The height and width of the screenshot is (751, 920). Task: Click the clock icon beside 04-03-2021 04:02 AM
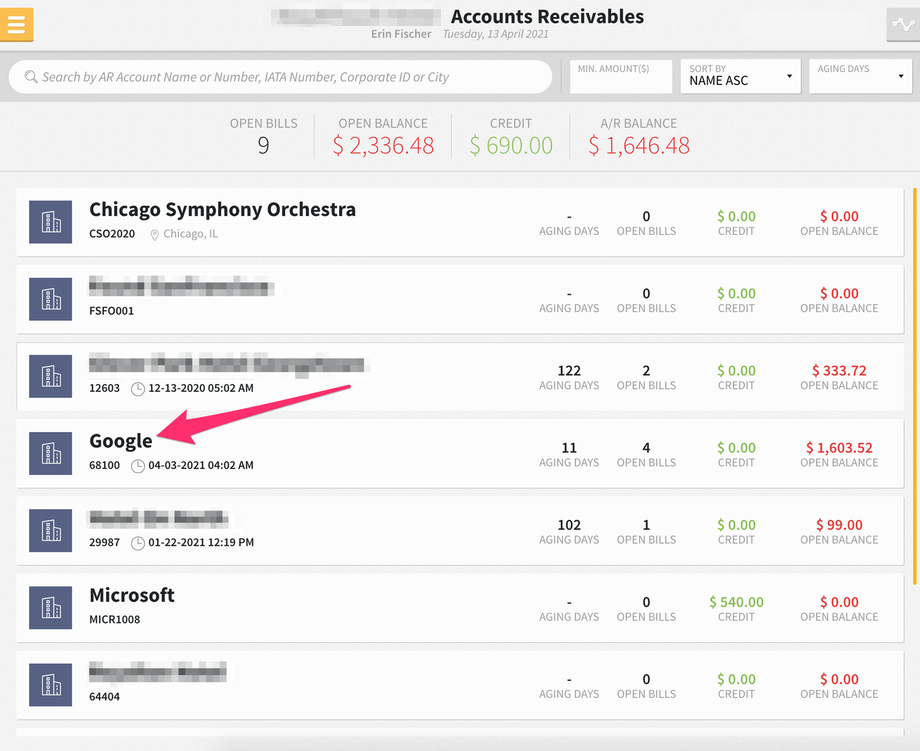(x=137, y=466)
